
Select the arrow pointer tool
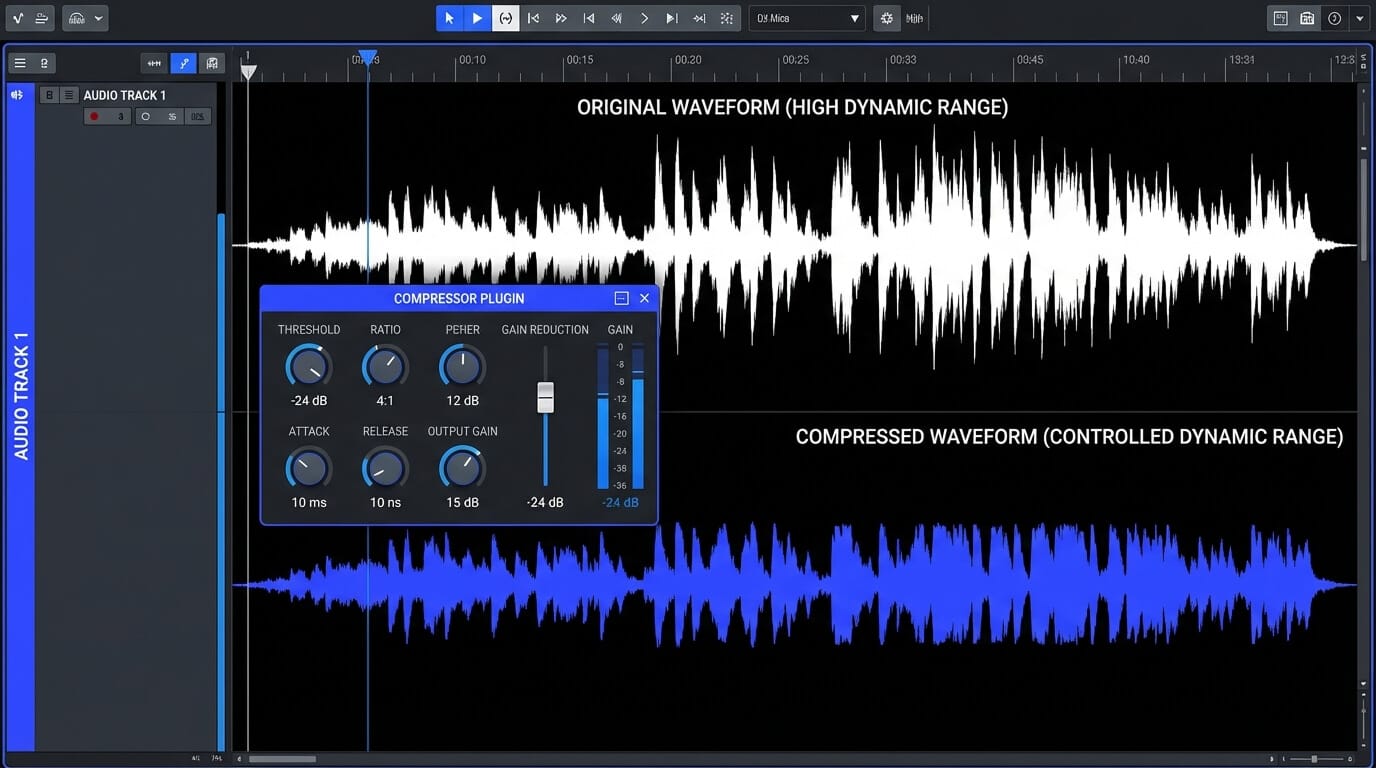(x=449, y=18)
